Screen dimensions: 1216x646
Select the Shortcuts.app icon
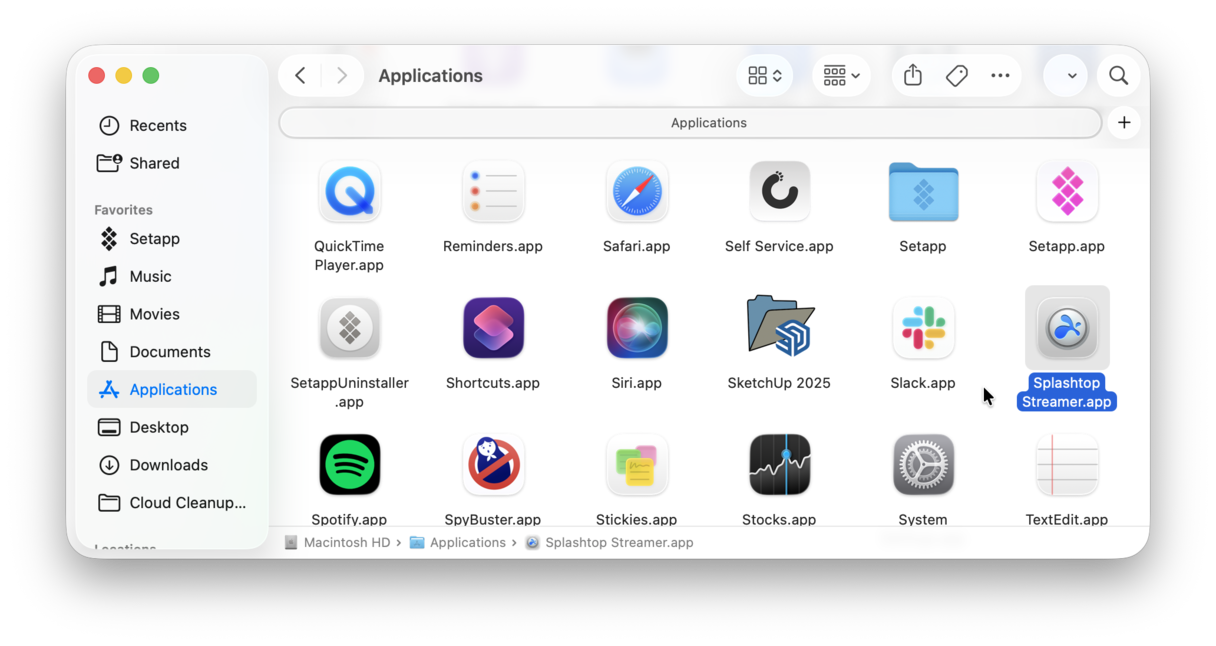point(493,328)
